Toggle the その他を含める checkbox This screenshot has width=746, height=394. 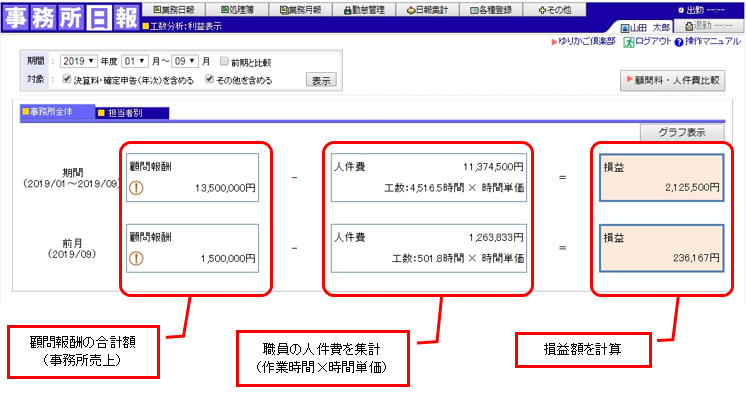pos(209,79)
